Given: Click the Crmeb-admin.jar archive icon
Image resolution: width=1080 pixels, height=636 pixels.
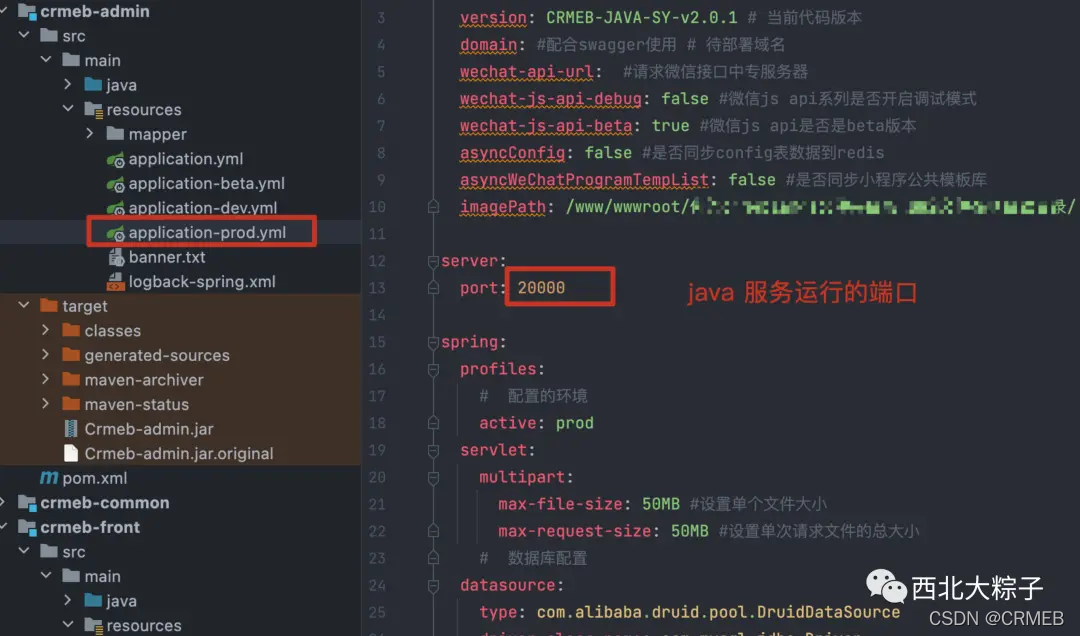Looking at the screenshot, I should [70, 429].
